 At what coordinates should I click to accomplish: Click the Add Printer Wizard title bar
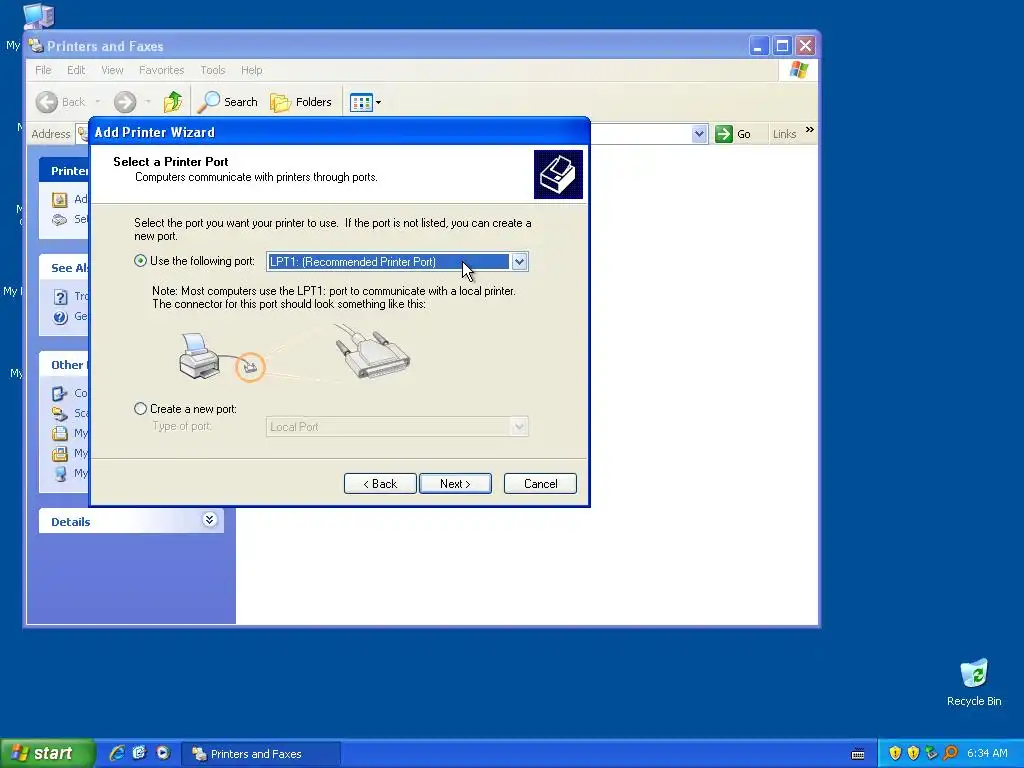(x=340, y=132)
